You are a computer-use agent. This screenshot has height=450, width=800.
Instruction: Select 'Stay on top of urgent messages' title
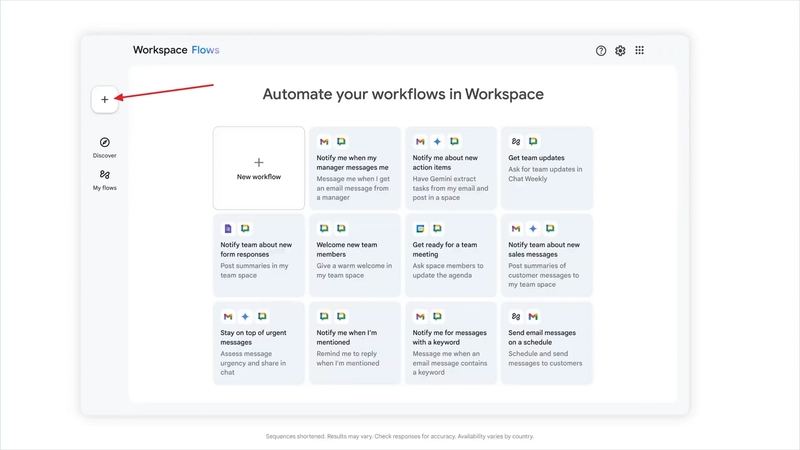[253, 337]
